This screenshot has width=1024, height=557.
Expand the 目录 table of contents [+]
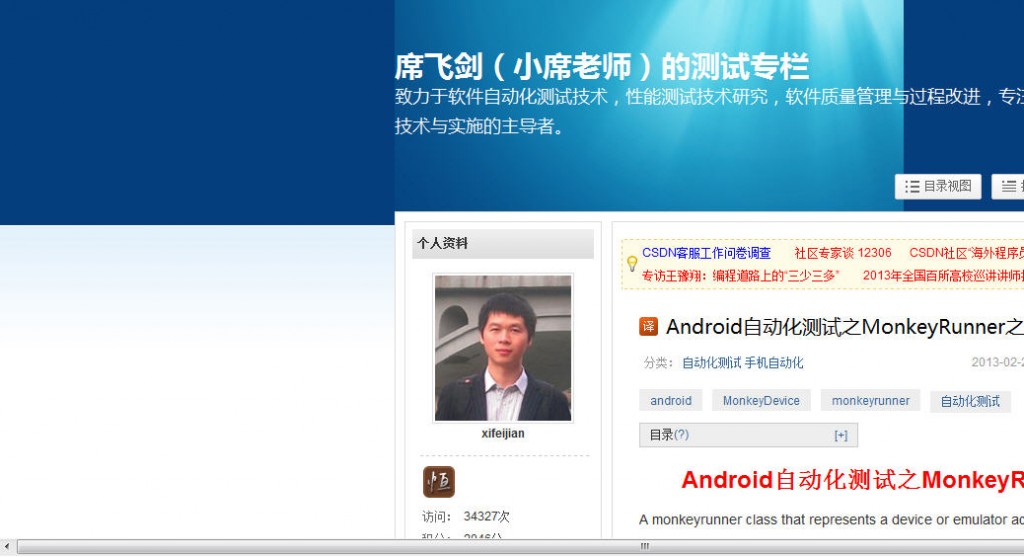pyautogui.click(x=841, y=436)
